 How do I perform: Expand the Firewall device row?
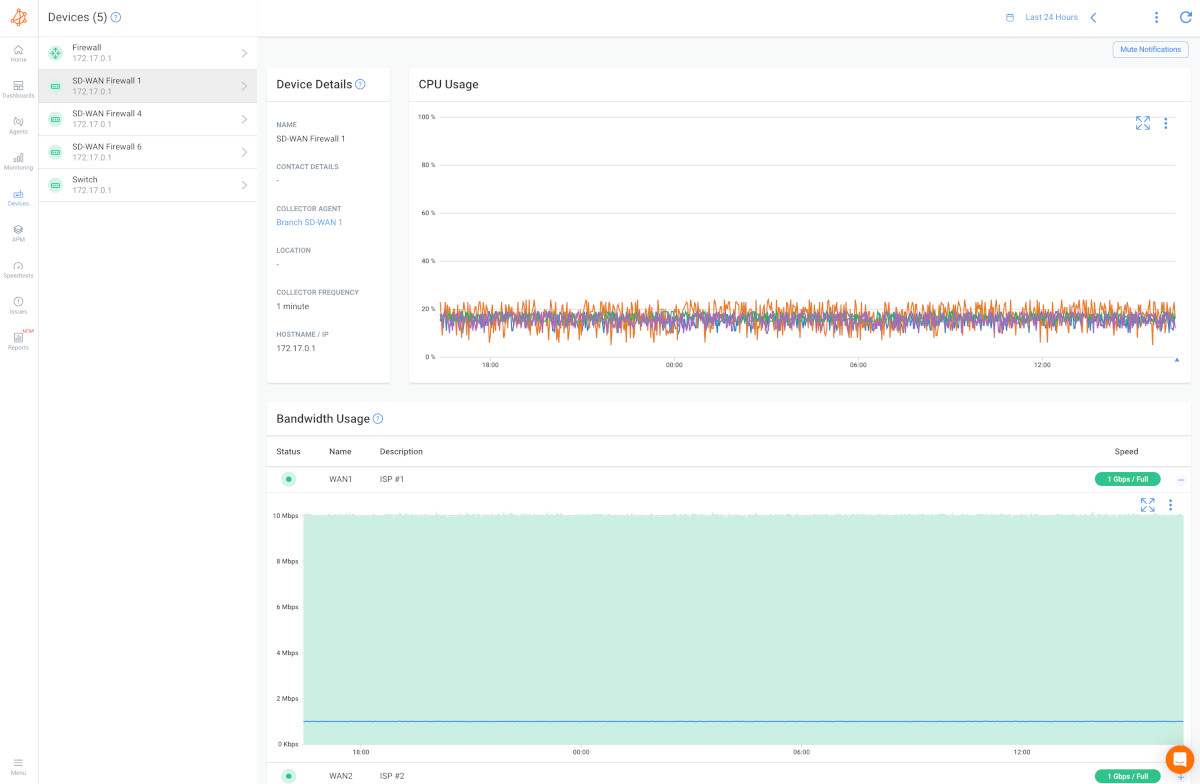(x=243, y=52)
